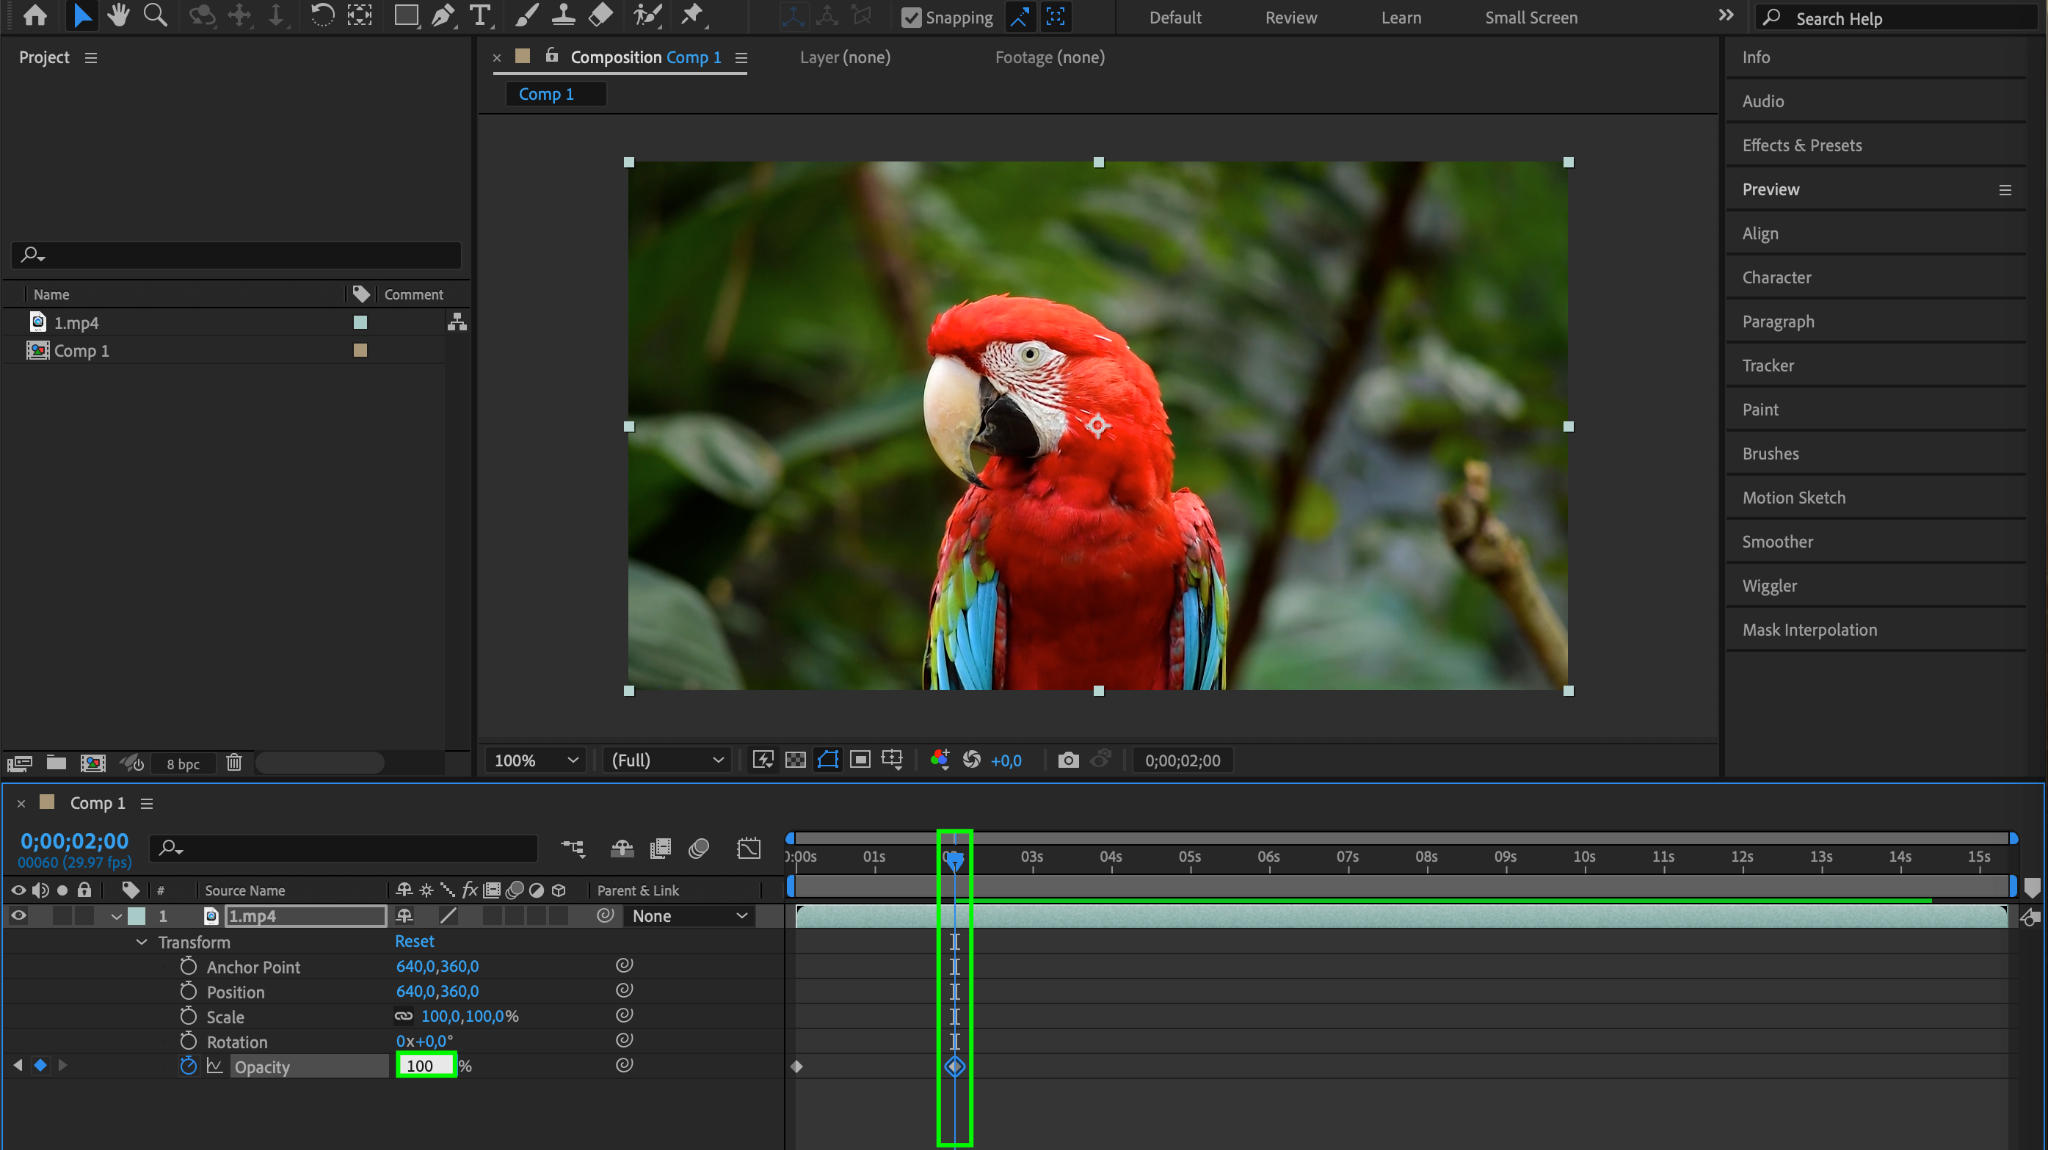Click the Position value 640,0,360,0
Image resolution: width=2048 pixels, height=1150 pixels.
point(437,991)
